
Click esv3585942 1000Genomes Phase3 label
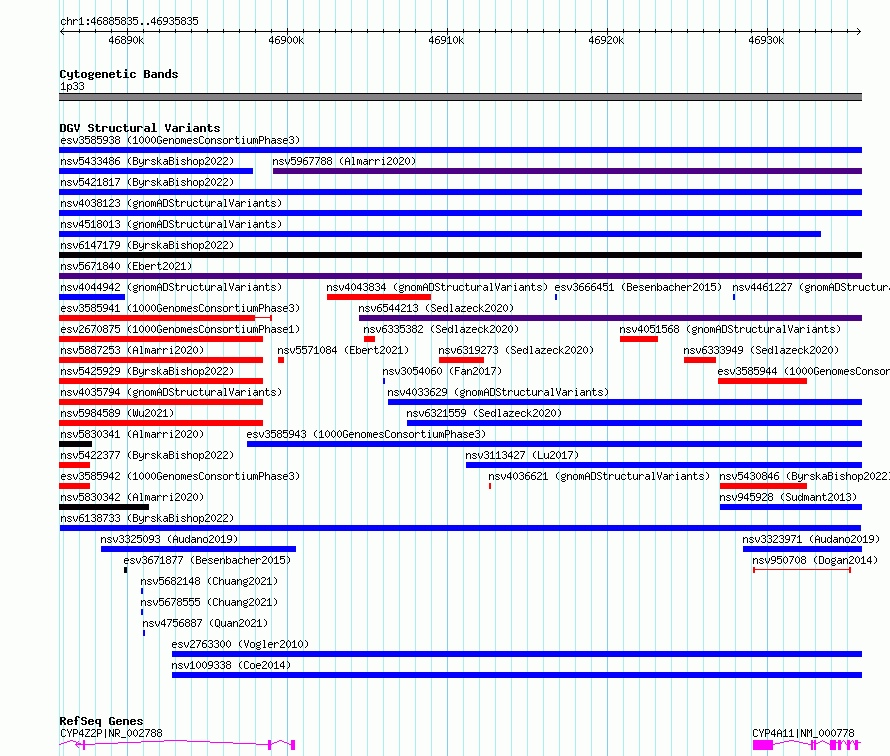pos(180,476)
